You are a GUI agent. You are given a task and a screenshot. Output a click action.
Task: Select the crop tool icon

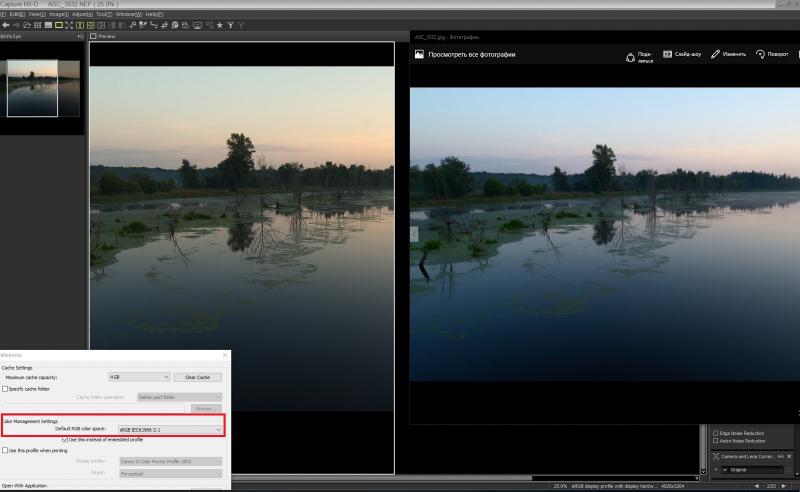coord(164,25)
